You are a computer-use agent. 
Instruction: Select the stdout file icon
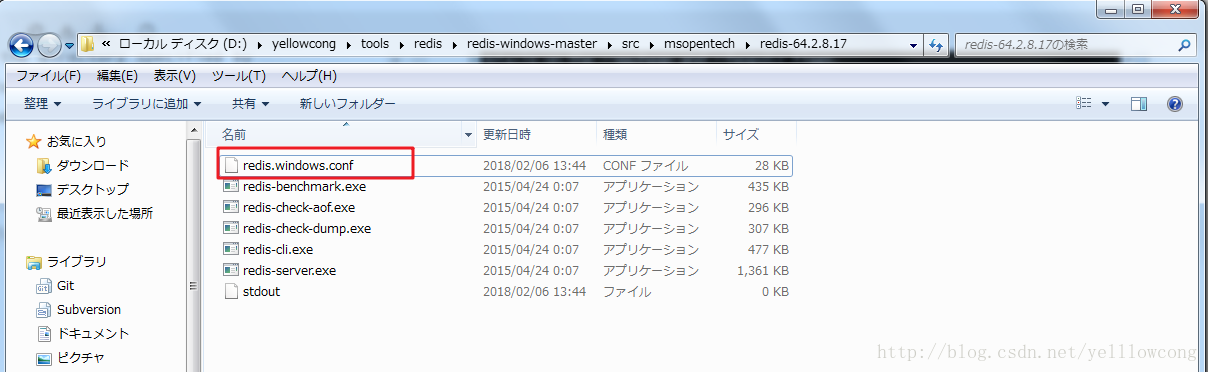click(231, 291)
